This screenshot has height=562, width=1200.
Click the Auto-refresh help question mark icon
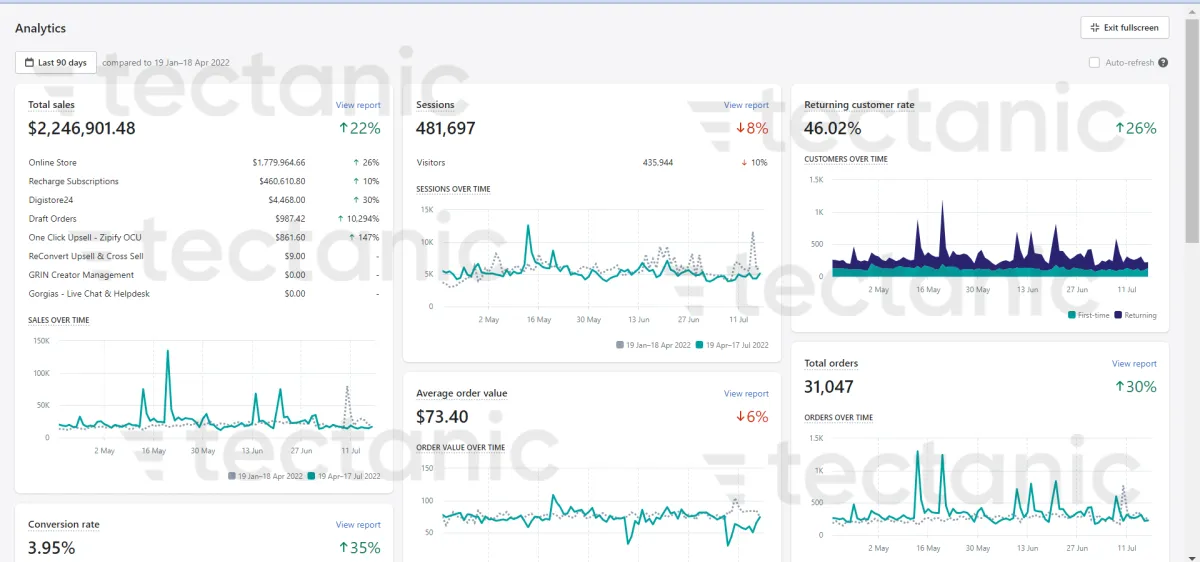pos(1163,63)
